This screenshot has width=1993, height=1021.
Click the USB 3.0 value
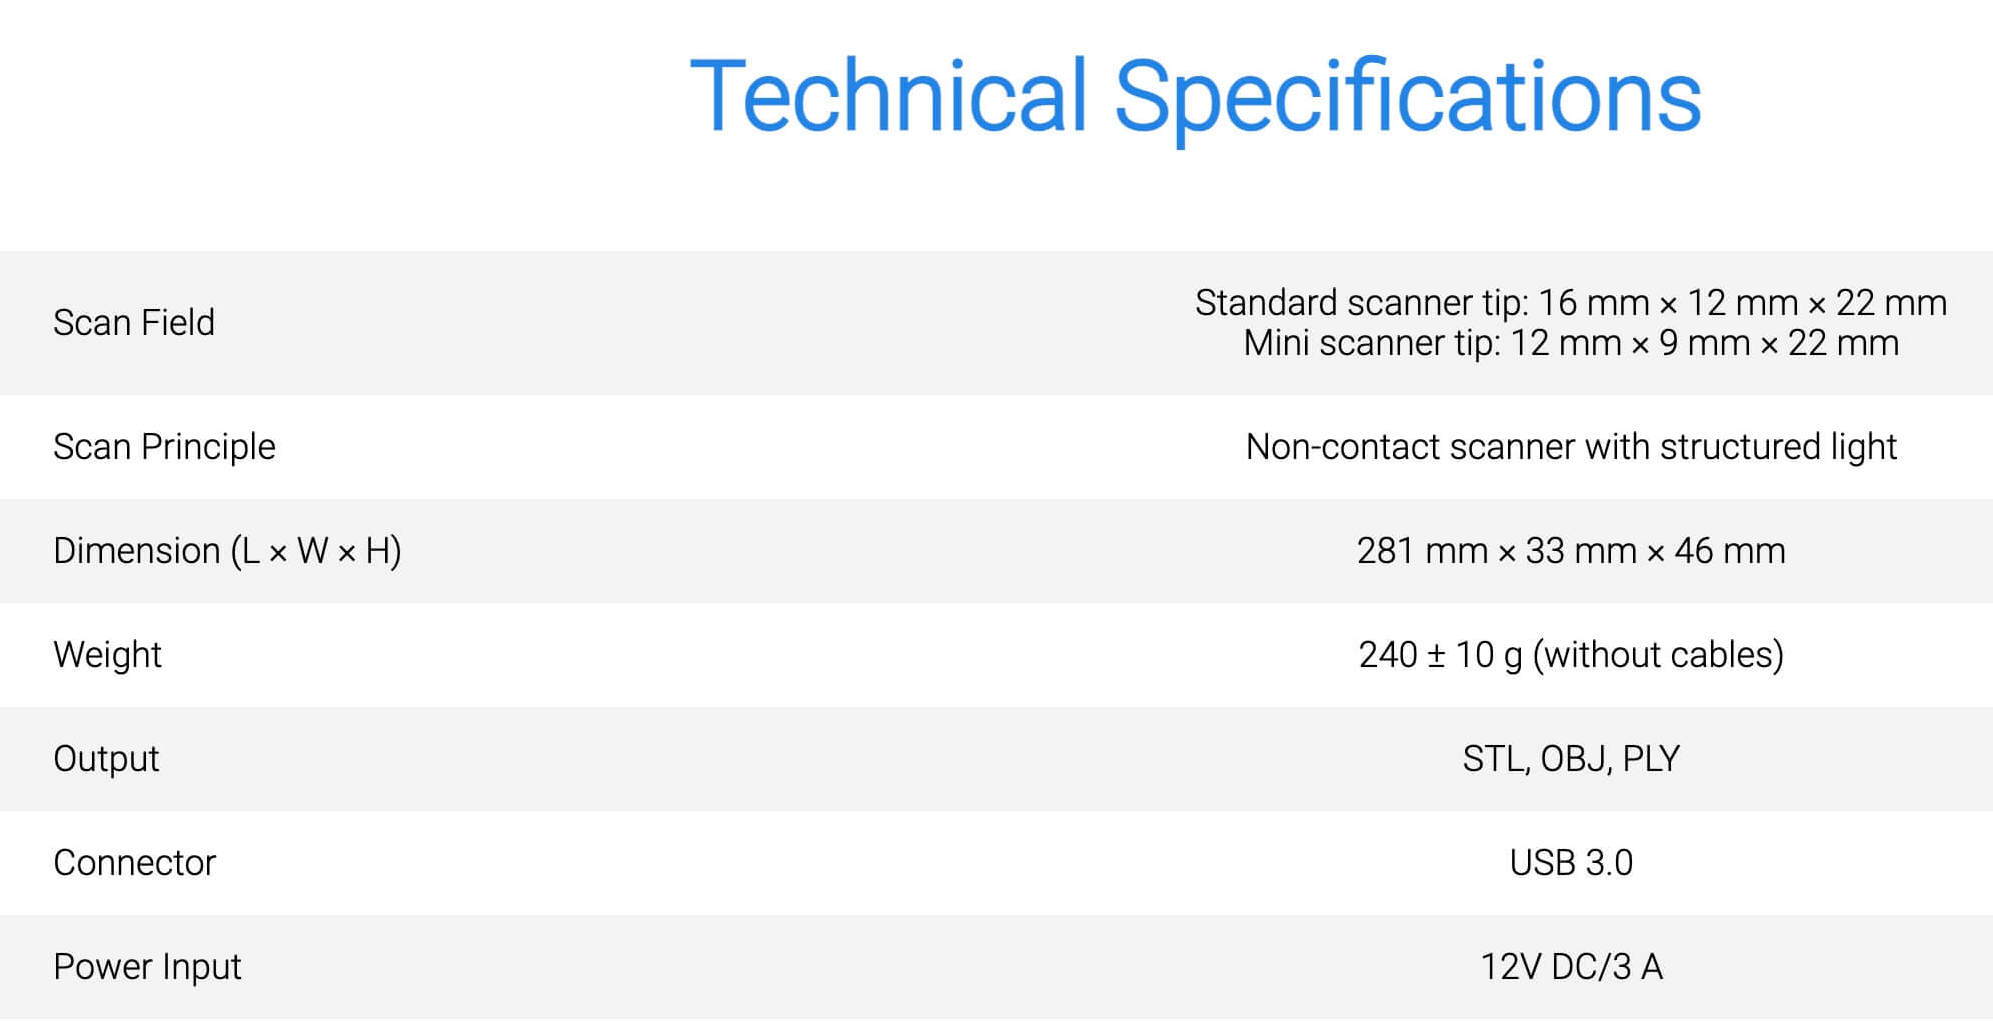click(x=1571, y=863)
